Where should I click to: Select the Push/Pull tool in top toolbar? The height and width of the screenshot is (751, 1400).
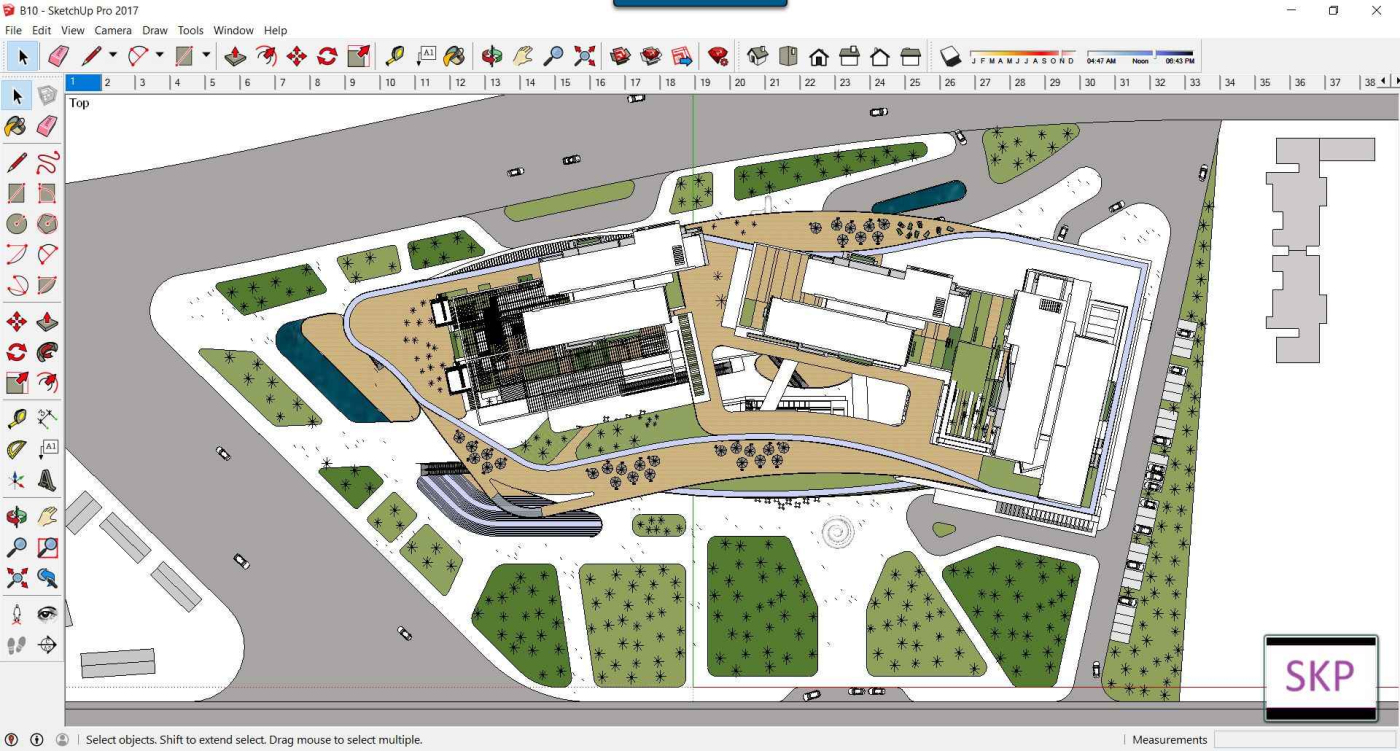[x=235, y=56]
